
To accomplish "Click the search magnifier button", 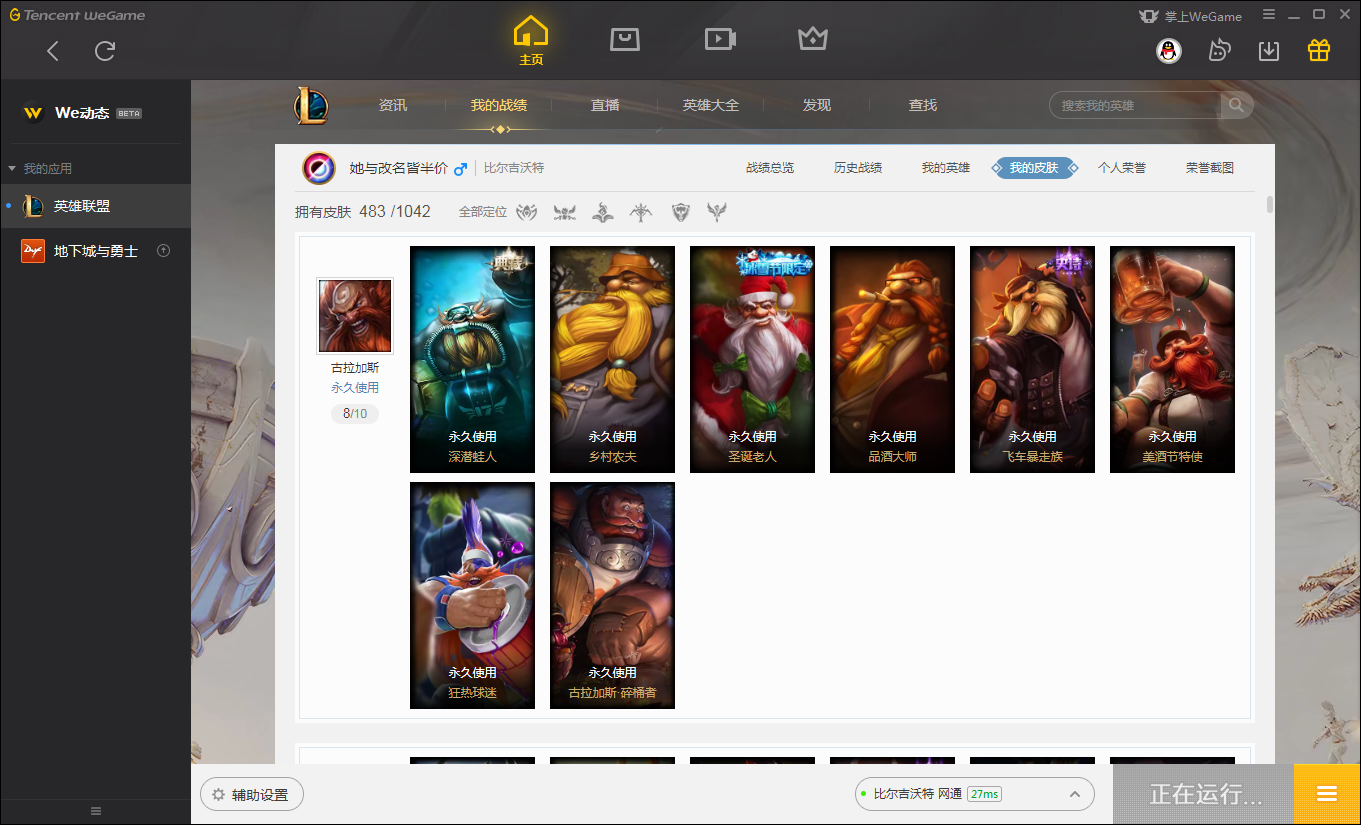I will tap(1237, 105).
